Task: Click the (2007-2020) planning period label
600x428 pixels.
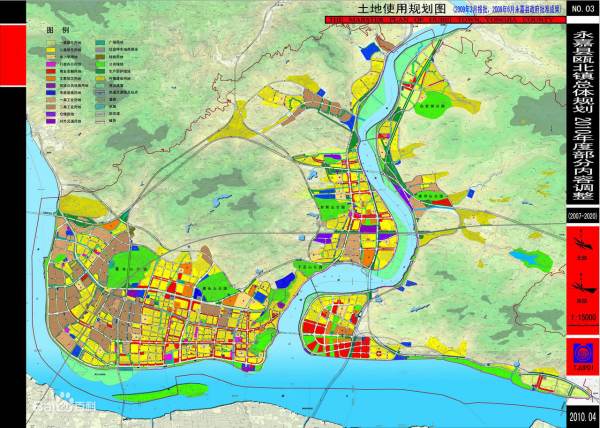Action: [x=582, y=215]
